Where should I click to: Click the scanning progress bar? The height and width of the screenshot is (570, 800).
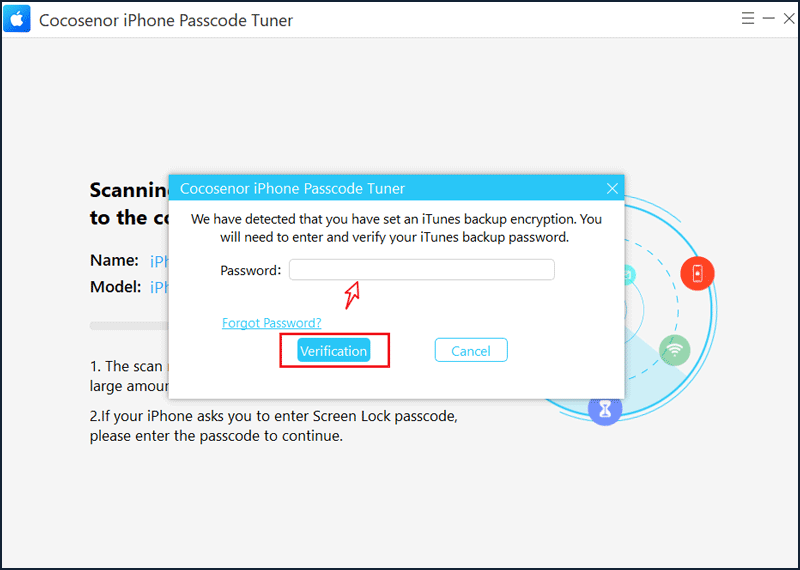point(129,326)
